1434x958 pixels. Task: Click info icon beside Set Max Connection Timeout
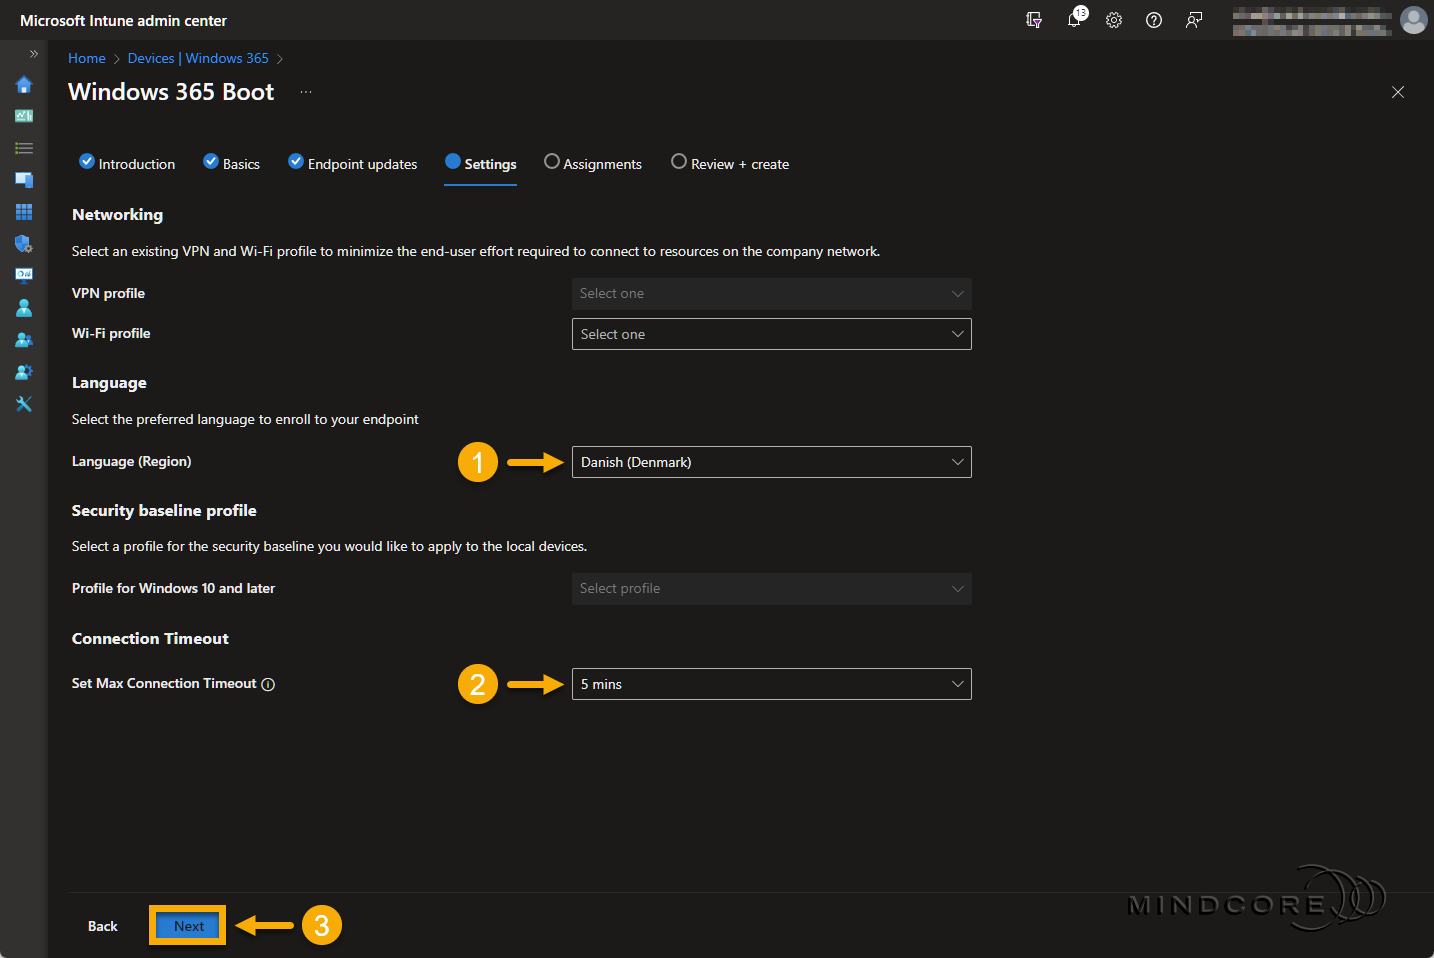coord(268,684)
